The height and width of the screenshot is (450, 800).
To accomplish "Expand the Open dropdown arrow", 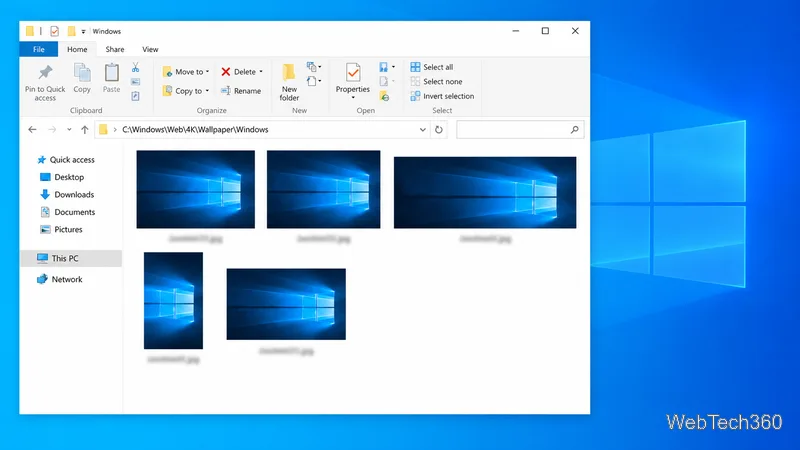I will (393, 67).
